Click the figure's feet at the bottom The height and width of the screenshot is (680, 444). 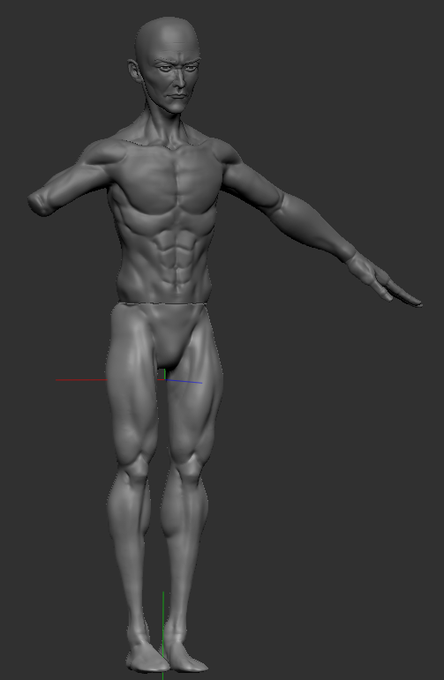click(x=166, y=655)
